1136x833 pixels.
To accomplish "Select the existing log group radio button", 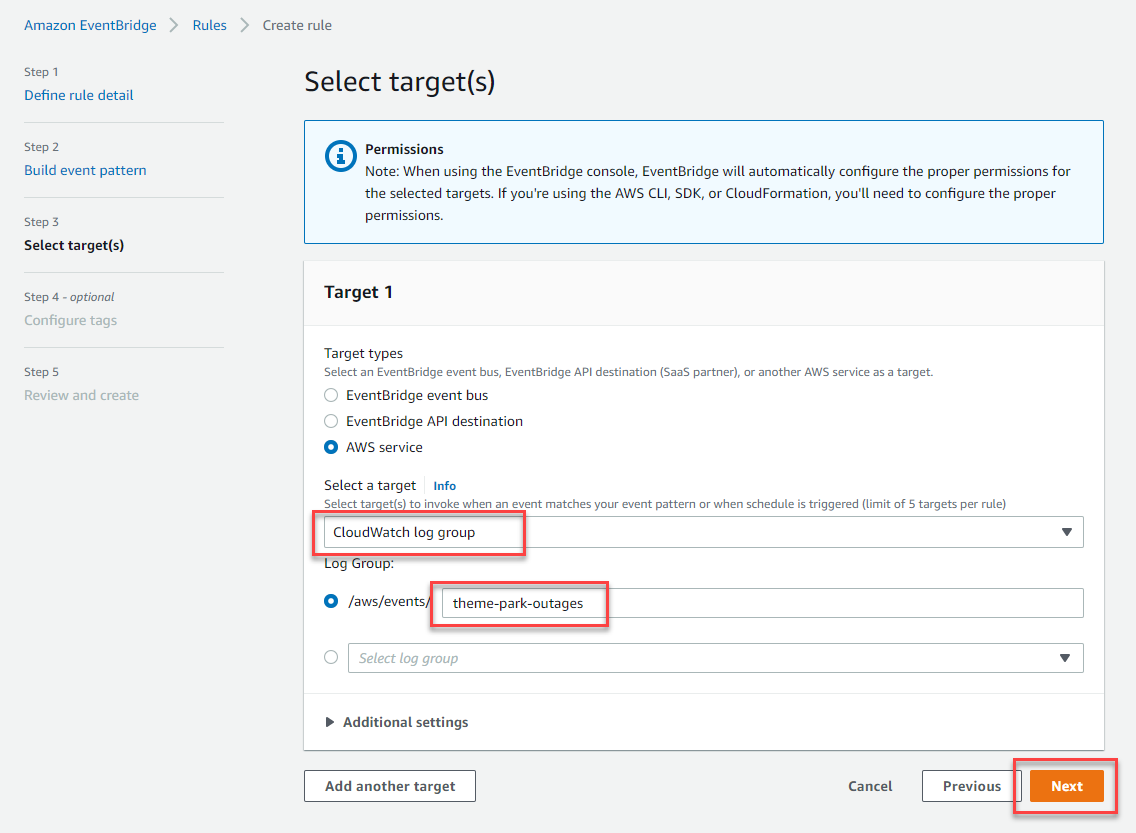I will 331,658.
